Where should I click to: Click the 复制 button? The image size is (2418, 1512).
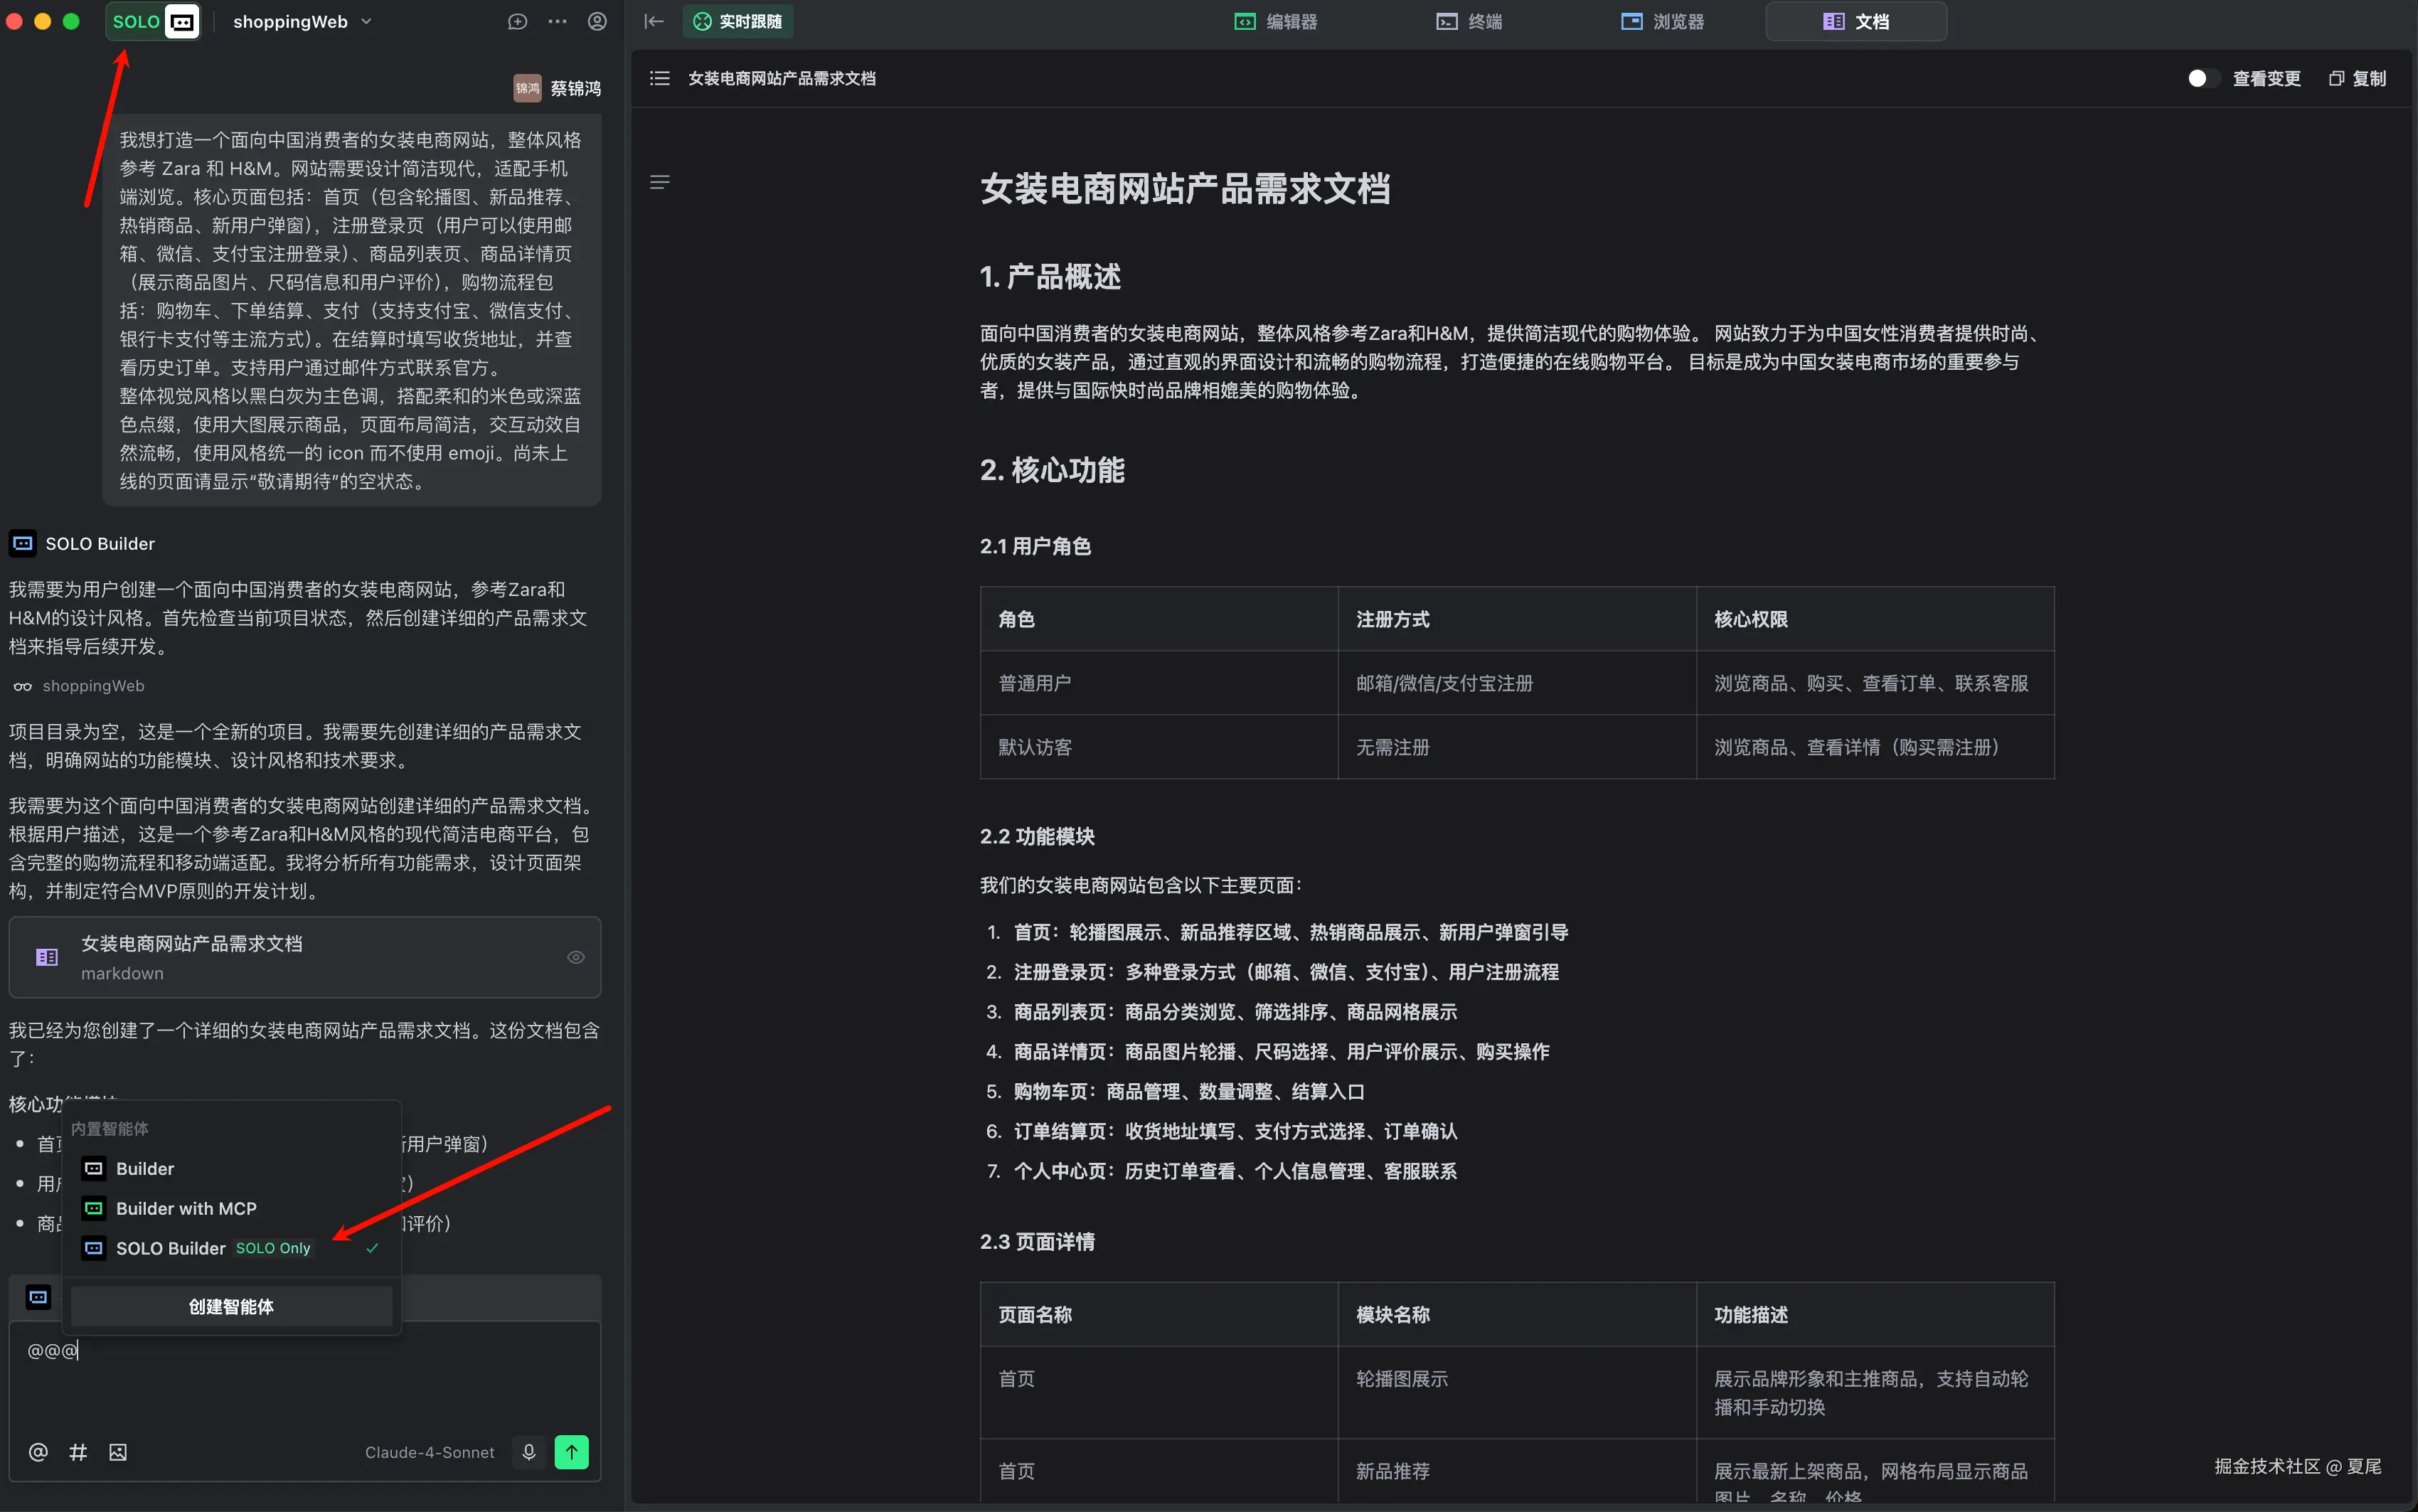point(2357,78)
